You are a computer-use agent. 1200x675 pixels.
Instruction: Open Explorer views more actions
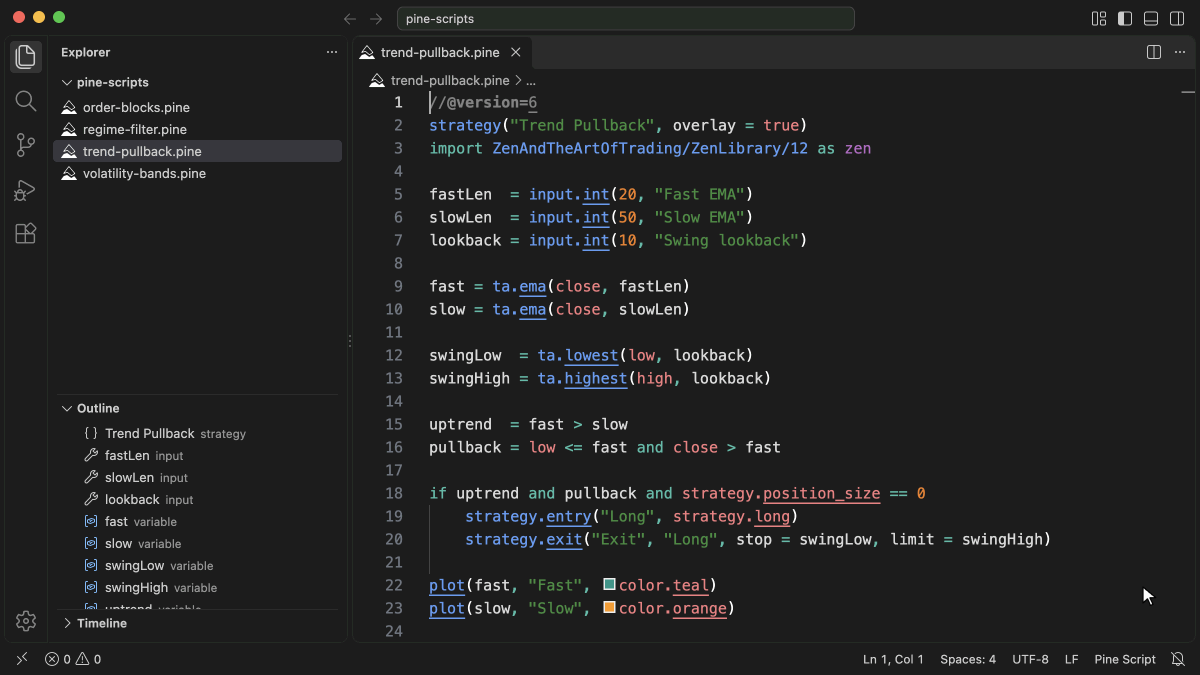(x=332, y=52)
